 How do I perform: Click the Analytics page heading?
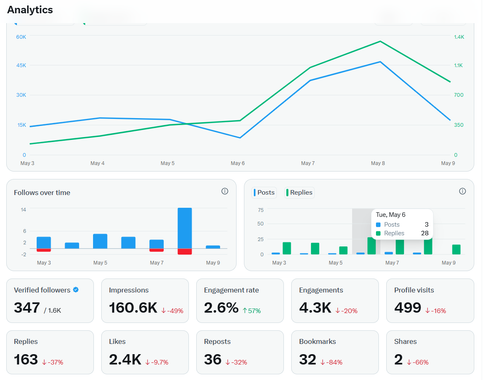[x=30, y=10]
